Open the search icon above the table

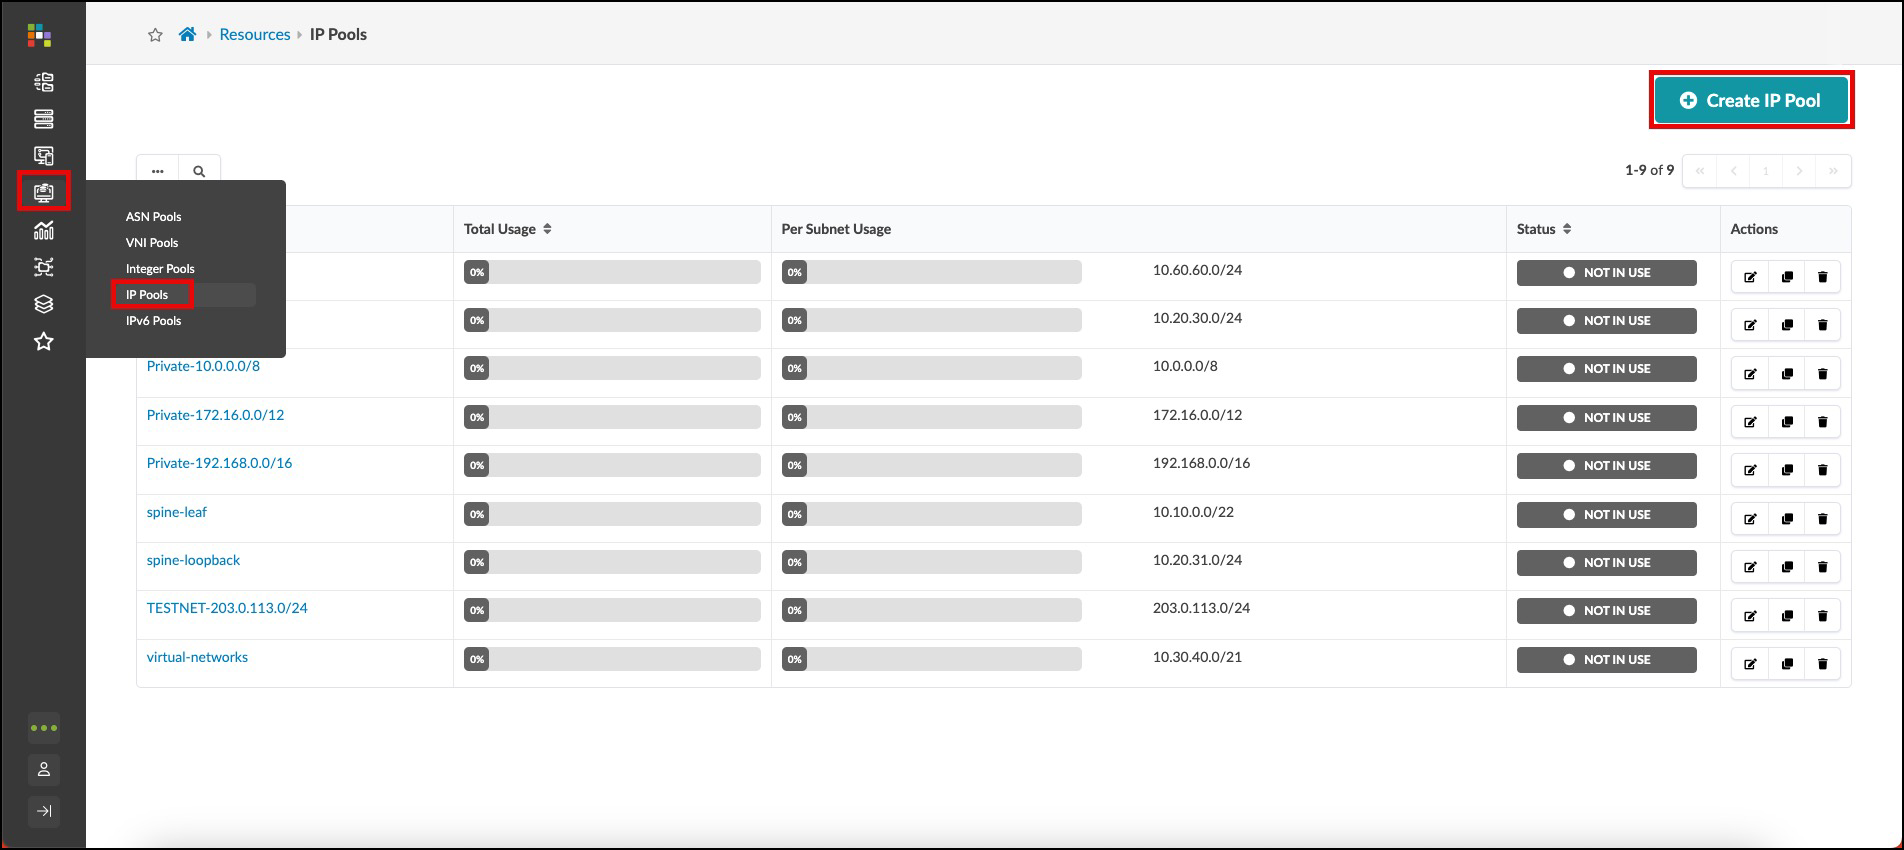199,171
